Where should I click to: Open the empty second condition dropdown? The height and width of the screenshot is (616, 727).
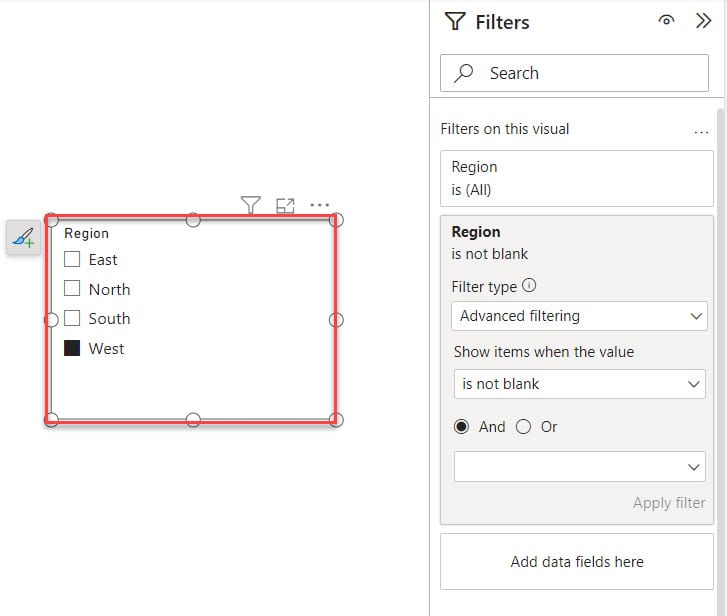pyautogui.click(x=580, y=467)
